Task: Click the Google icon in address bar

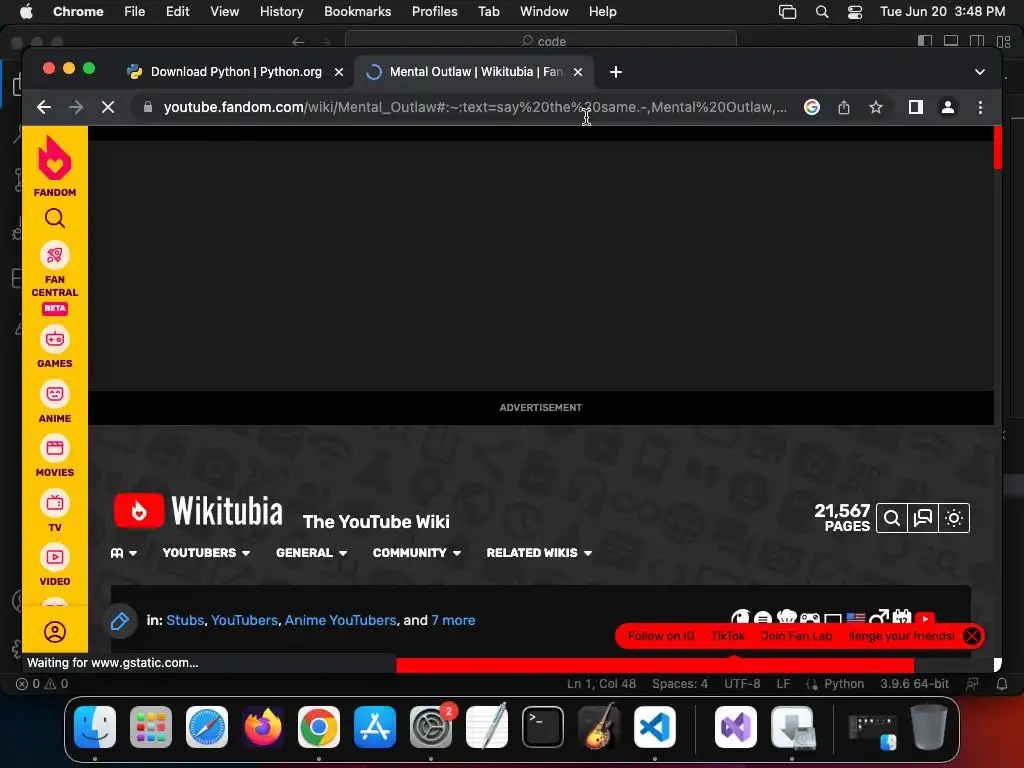Action: click(812, 107)
